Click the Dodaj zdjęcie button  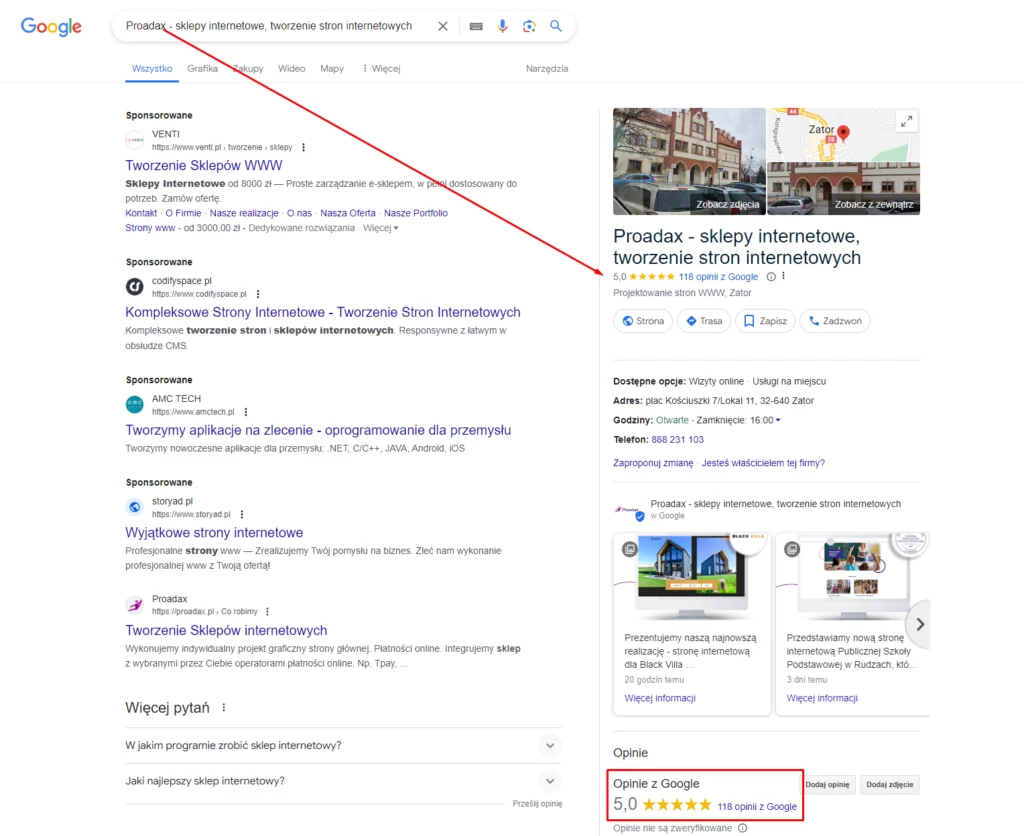[889, 784]
